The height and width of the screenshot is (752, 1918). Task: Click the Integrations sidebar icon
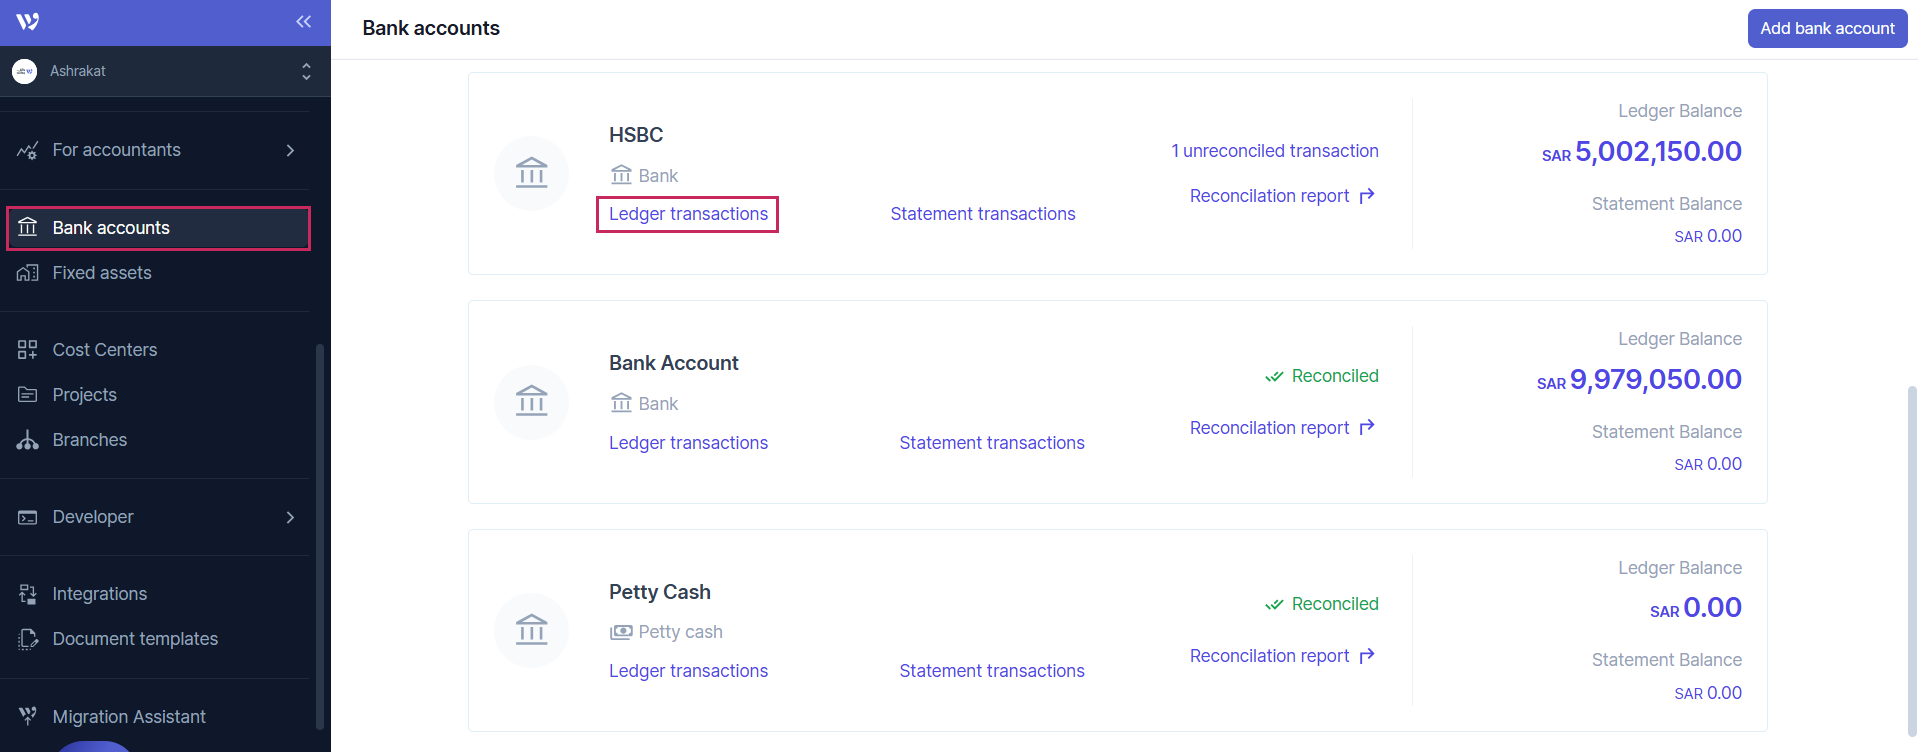[x=28, y=594]
